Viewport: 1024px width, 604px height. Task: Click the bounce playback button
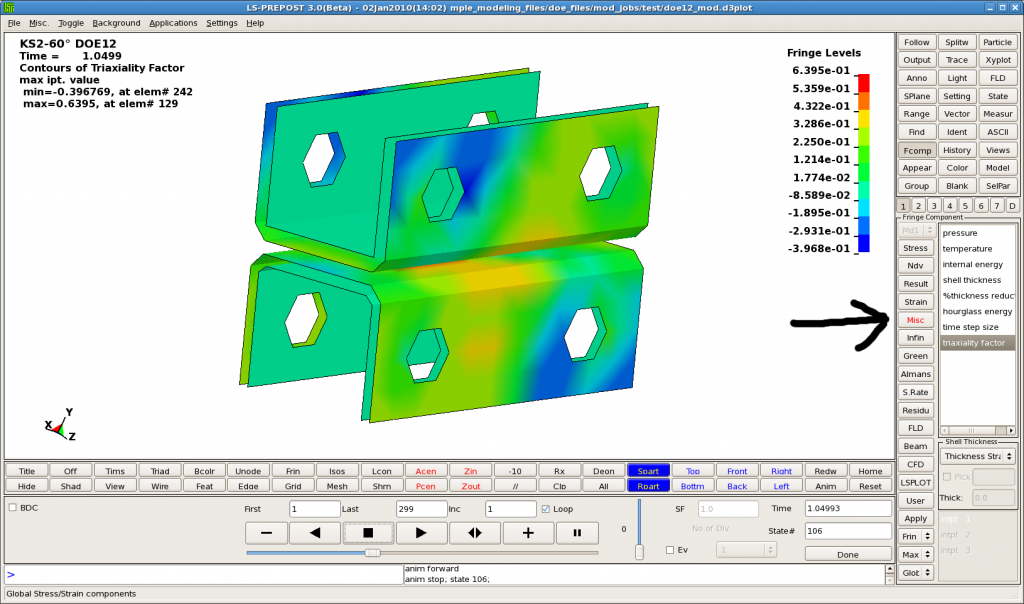click(475, 533)
